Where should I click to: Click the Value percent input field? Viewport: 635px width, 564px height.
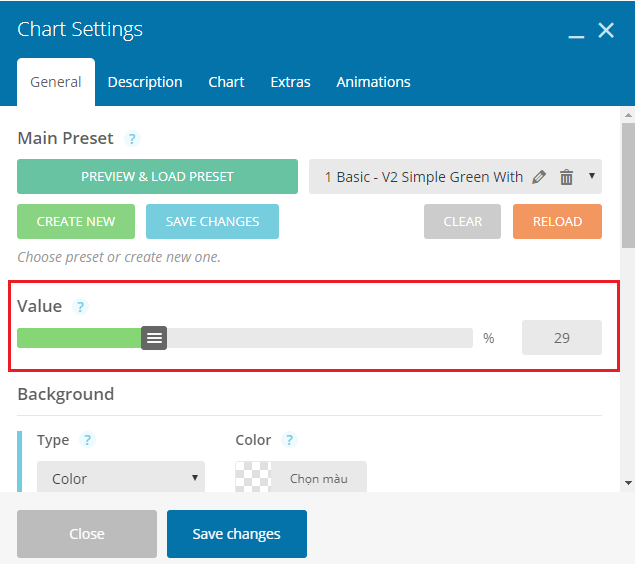(562, 338)
